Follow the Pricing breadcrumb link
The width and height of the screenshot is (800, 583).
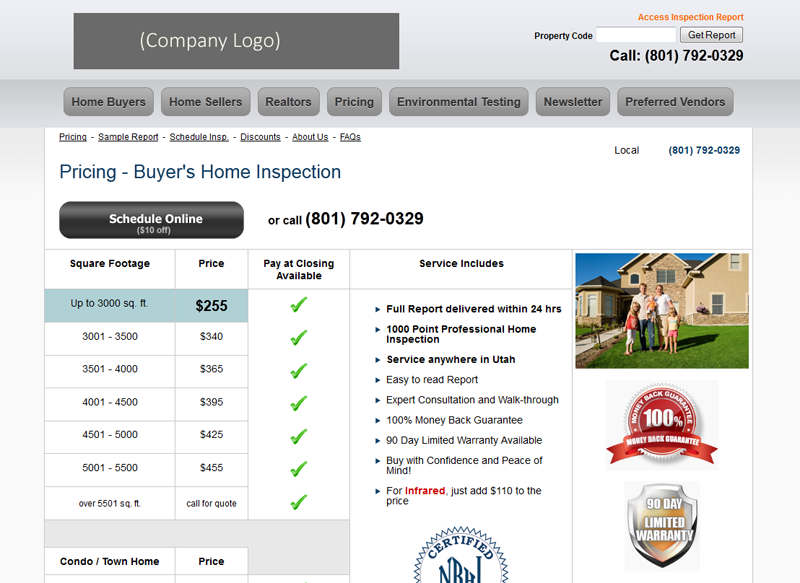[x=73, y=137]
